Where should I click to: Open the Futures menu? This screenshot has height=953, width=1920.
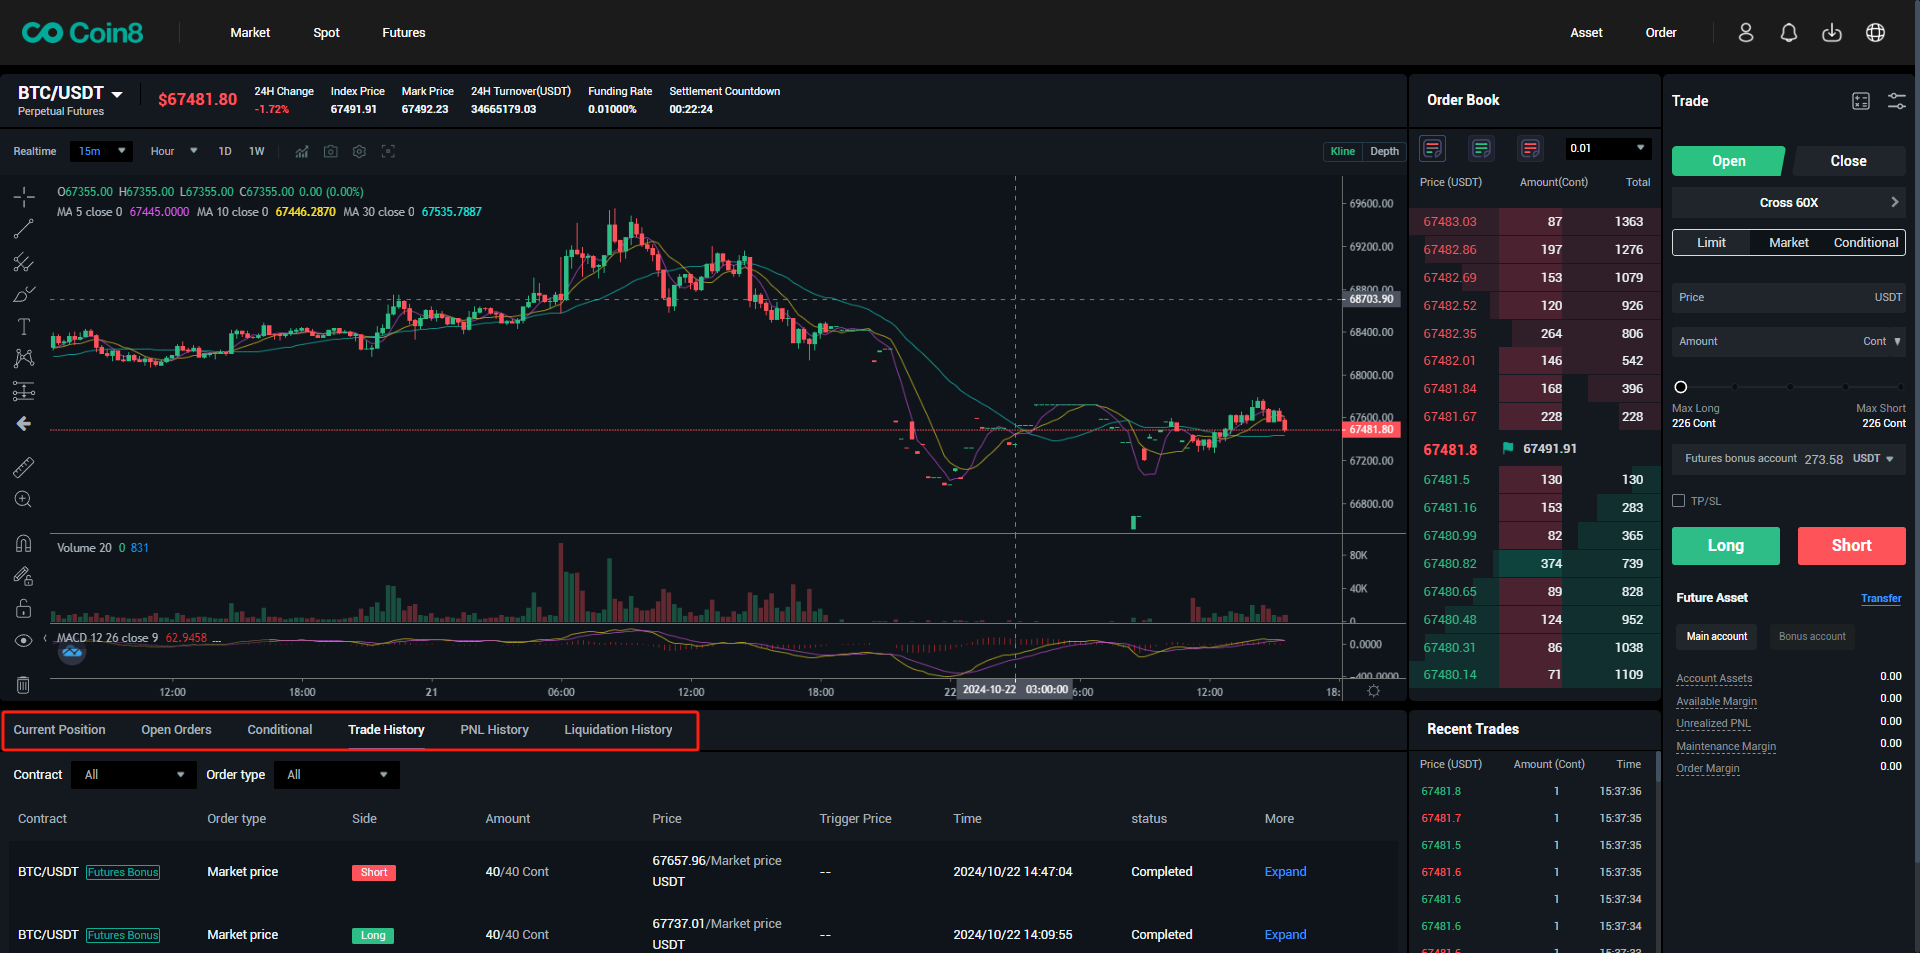point(403,33)
